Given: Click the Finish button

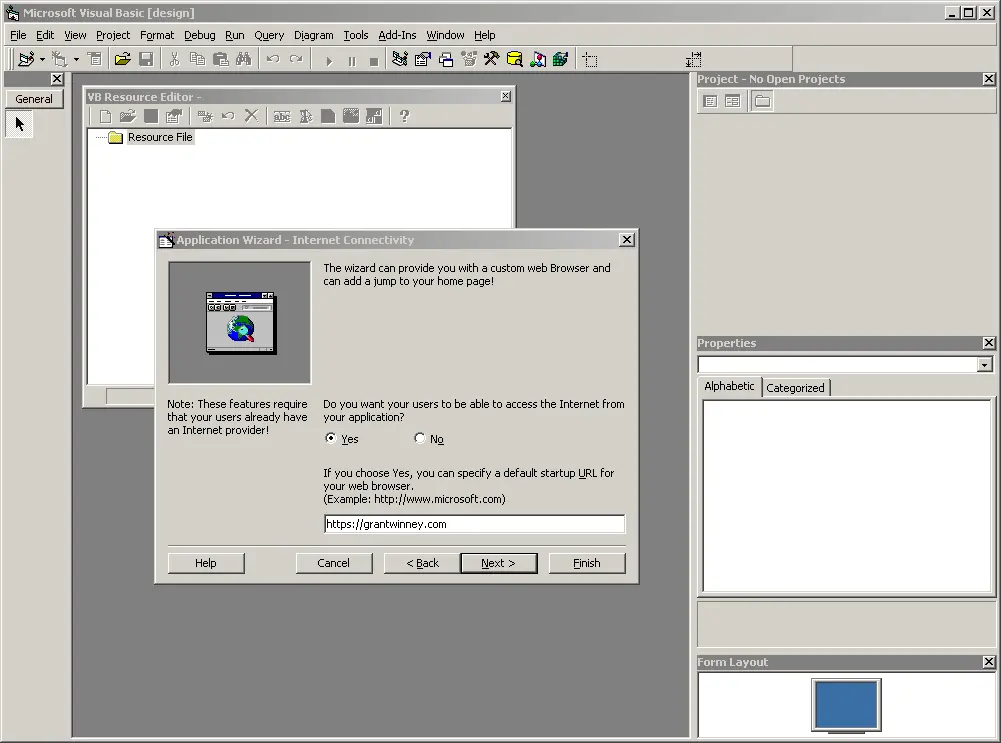Looking at the screenshot, I should [x=587, y=563].
